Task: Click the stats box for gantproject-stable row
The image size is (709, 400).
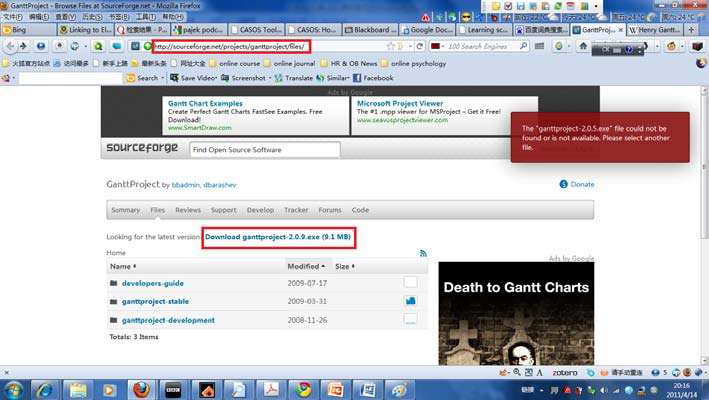Action: (x=410, y=301)
